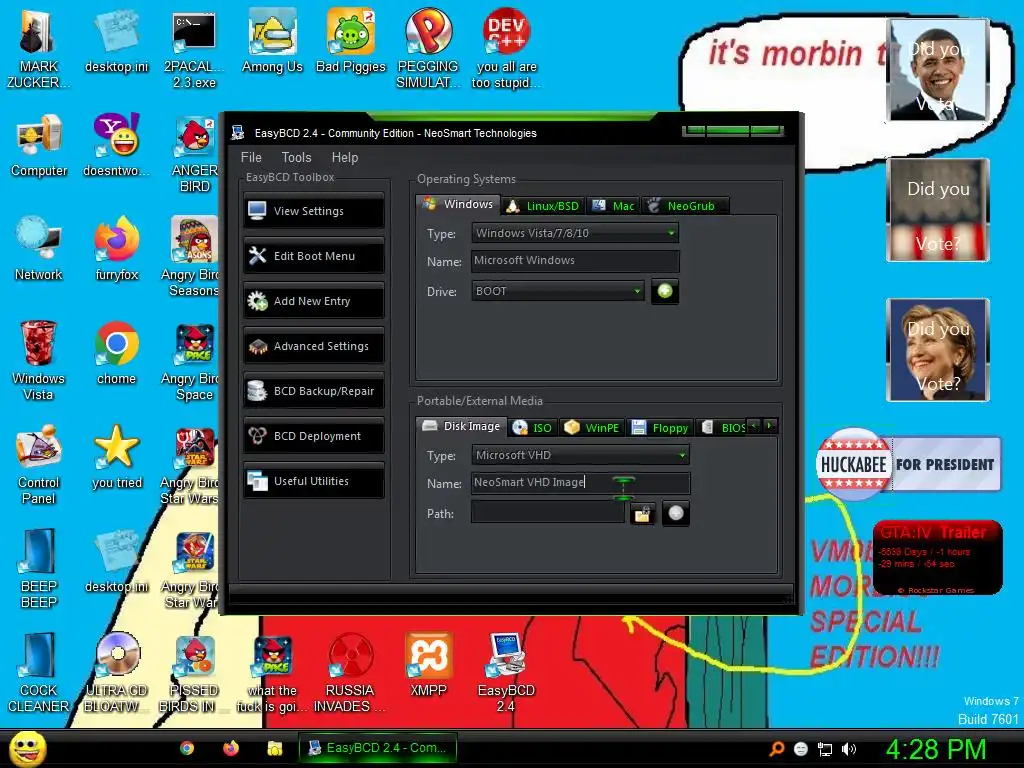The width and height of the screenshot is (1024, 768).
Task: Open View Settings in EasyBCD Toolbox
Action: pos(313,211)
